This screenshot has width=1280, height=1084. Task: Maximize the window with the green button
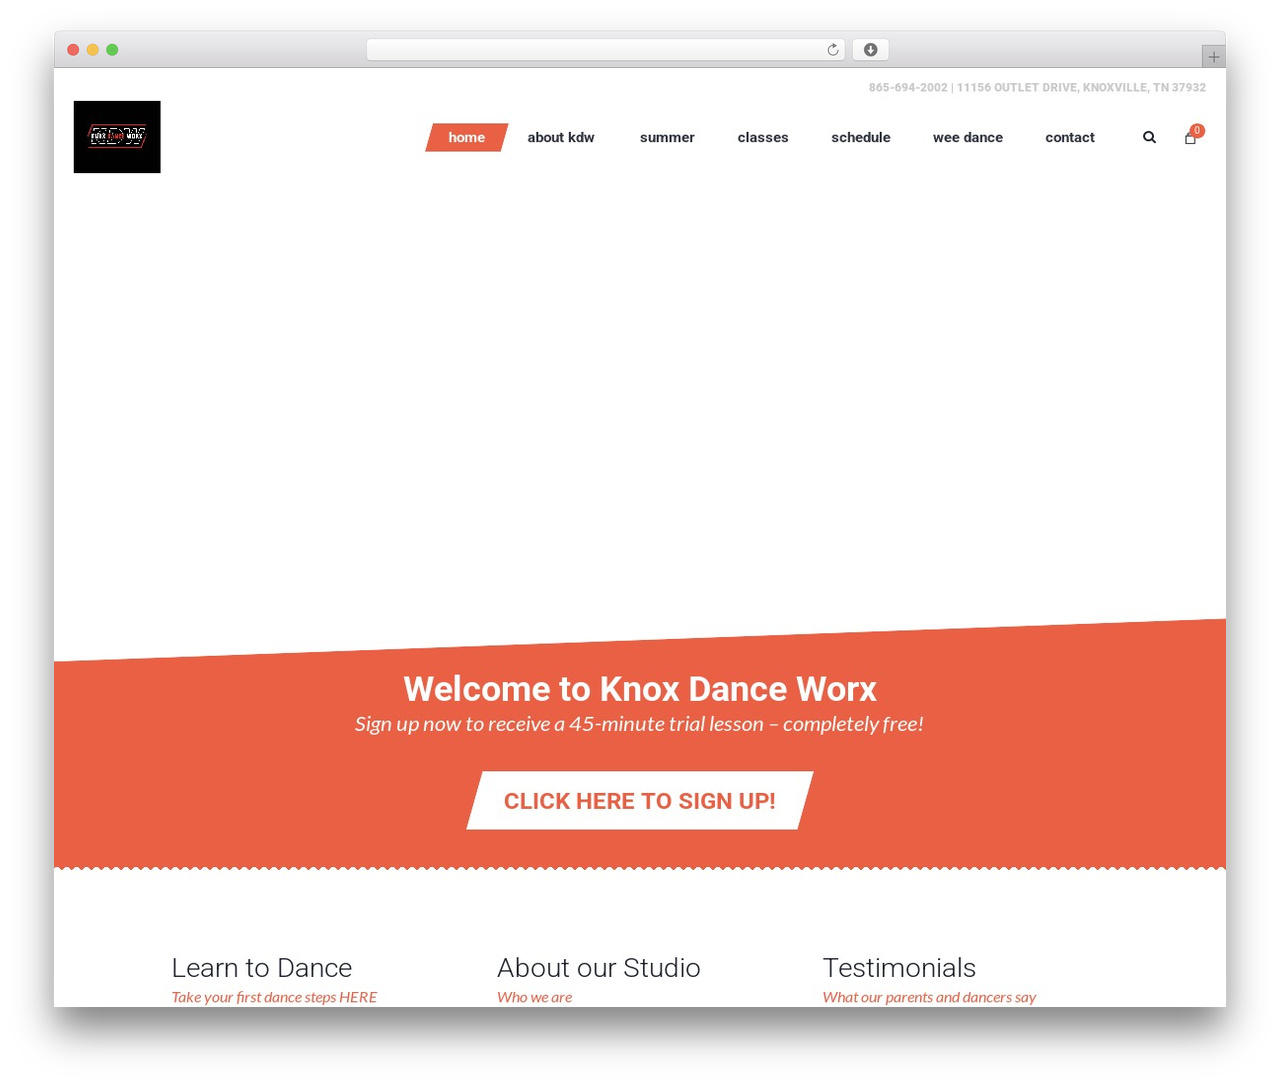point(112,50)
